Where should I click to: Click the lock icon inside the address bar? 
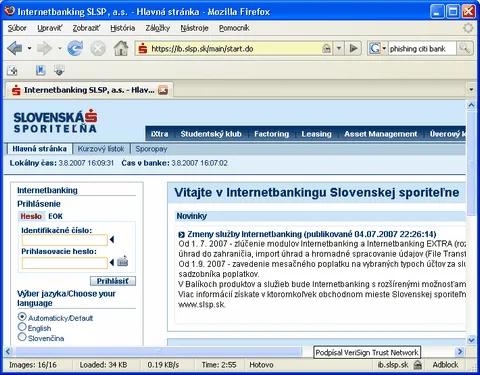[x=326, y=49]
